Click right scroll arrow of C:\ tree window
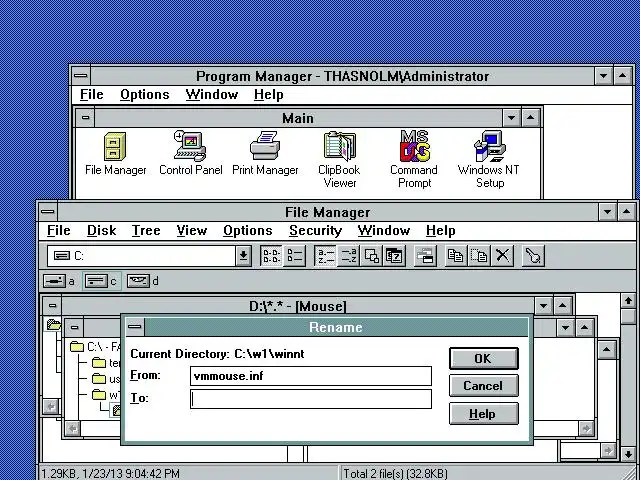This screenshot has width=640, height=480. coord(586,429)
